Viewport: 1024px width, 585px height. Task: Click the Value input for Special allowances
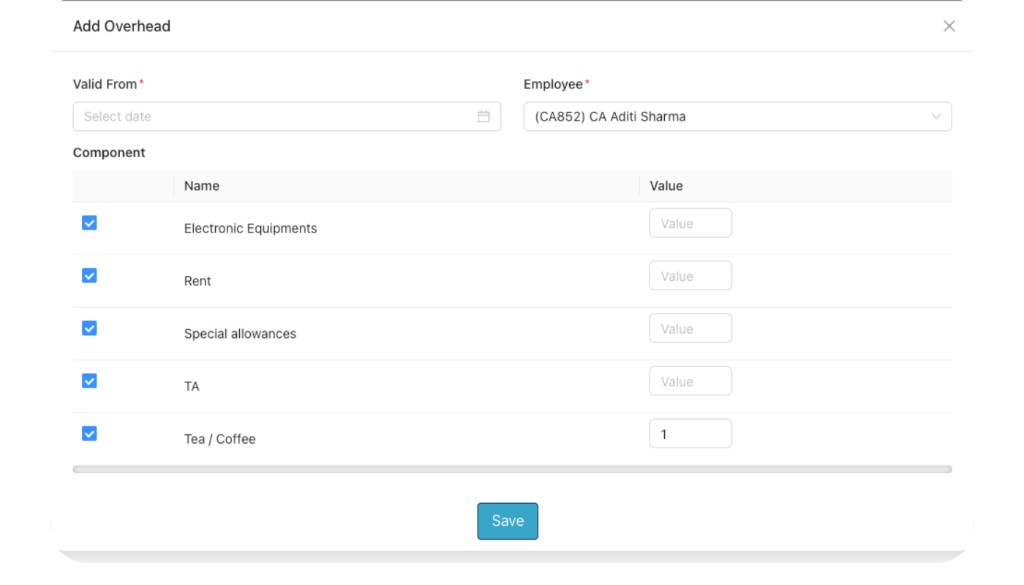point(690,328)
